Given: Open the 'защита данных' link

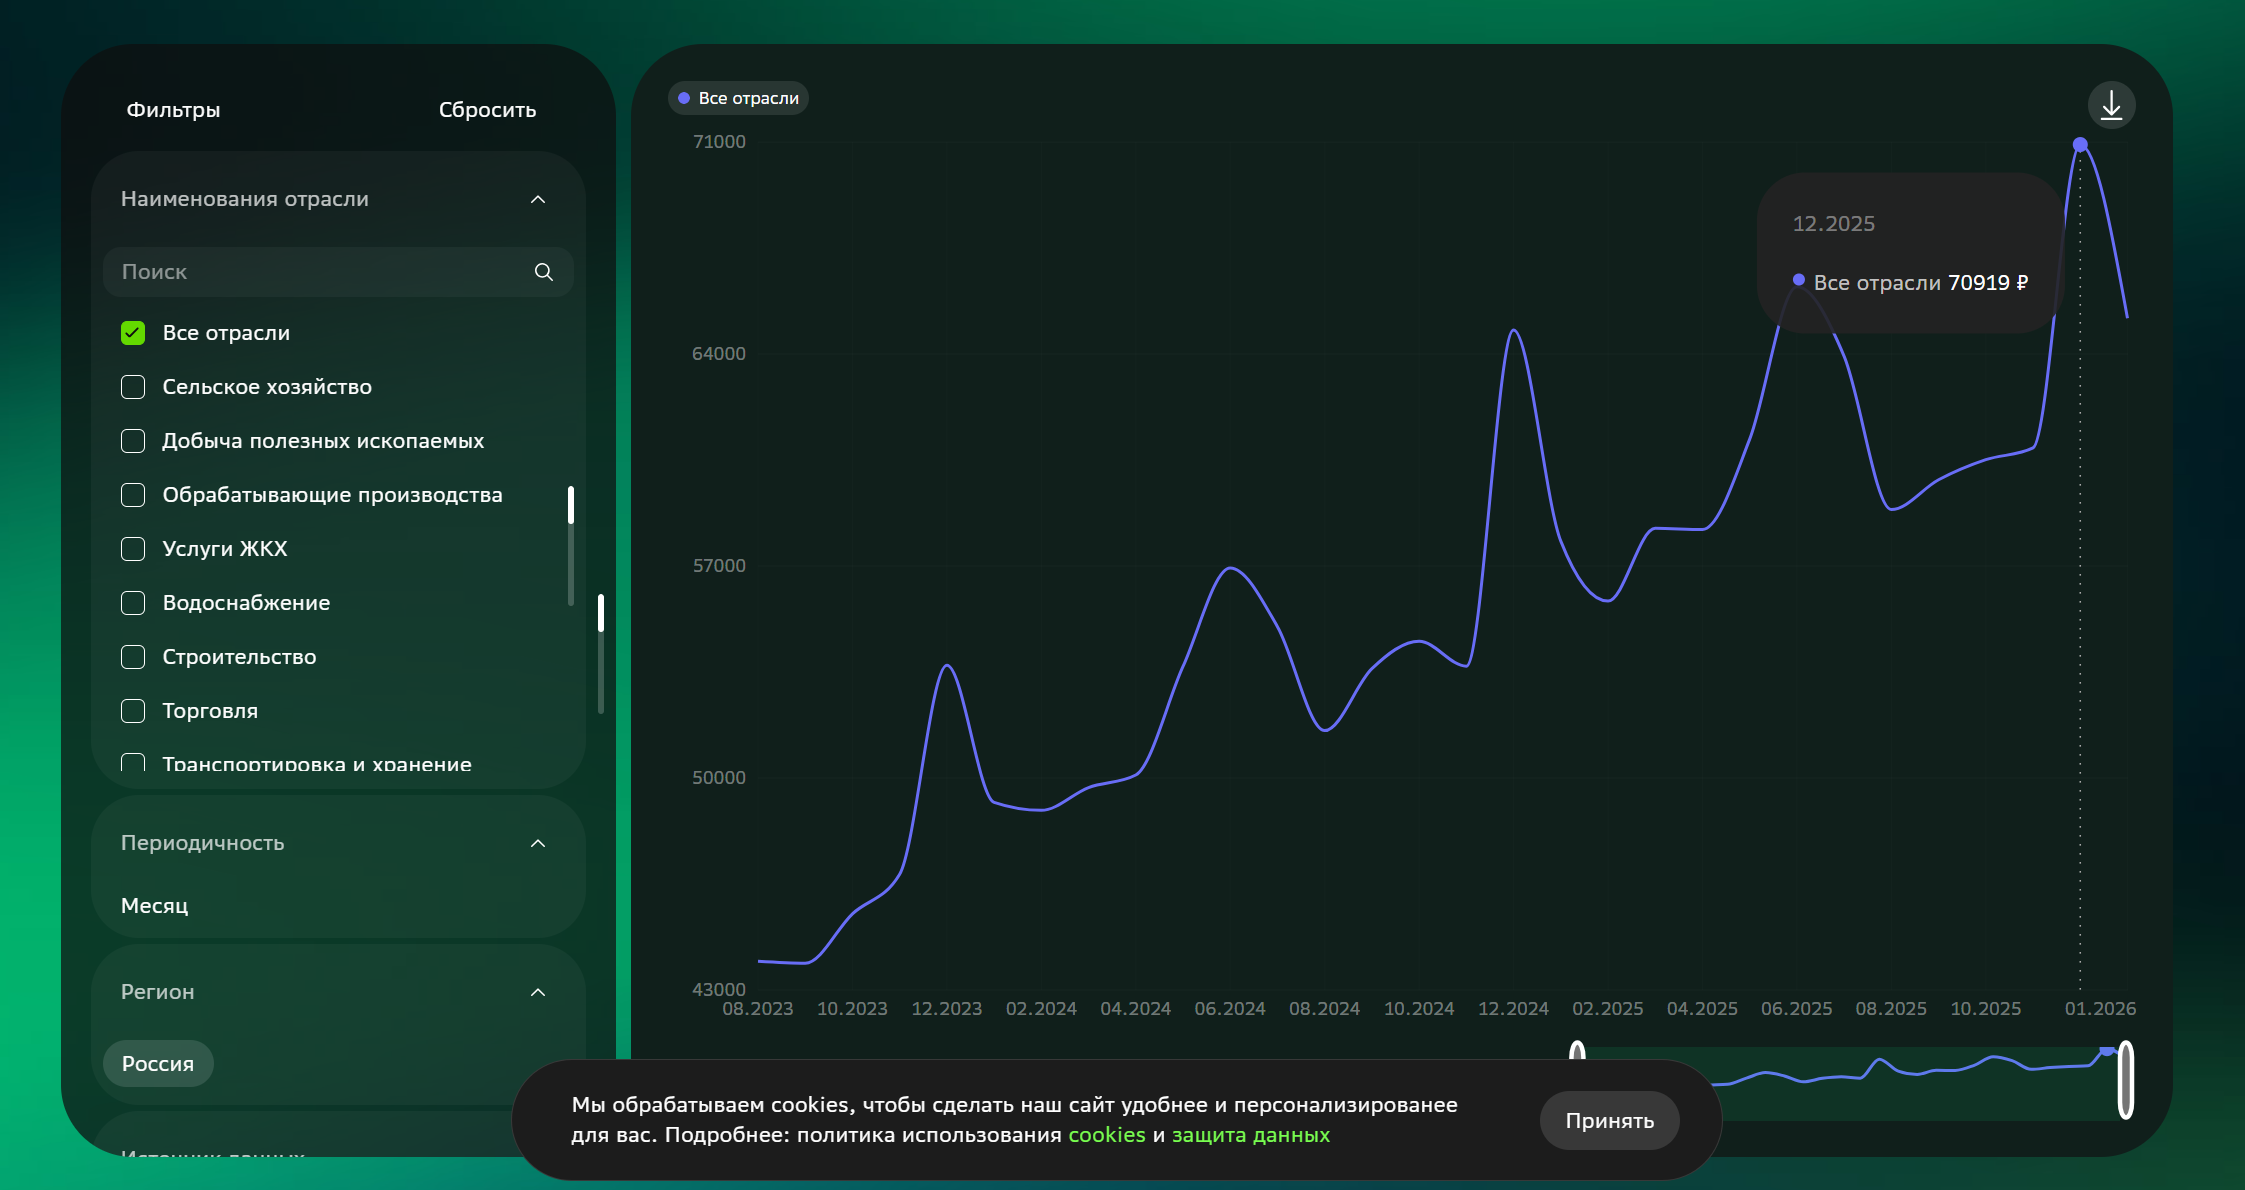Looking at the screenshot, I should click(x=1250, y=1135).
